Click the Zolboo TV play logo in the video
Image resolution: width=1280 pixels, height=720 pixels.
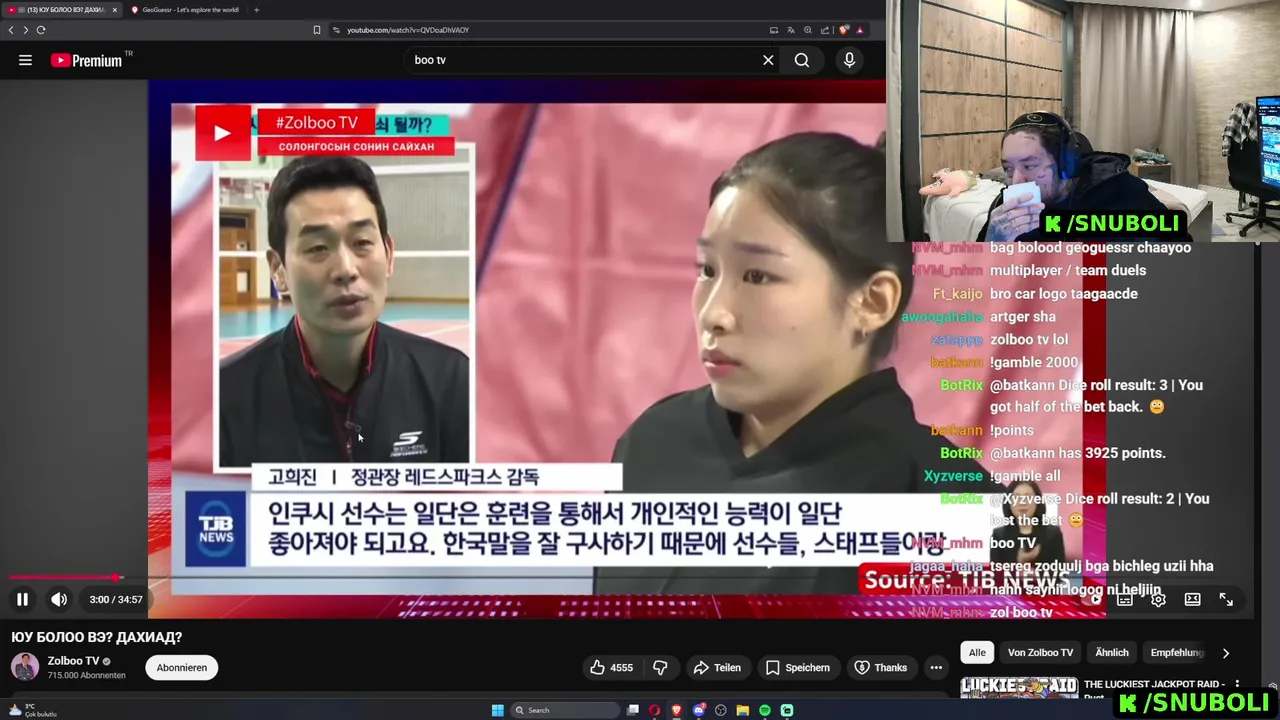coord(222,133)
